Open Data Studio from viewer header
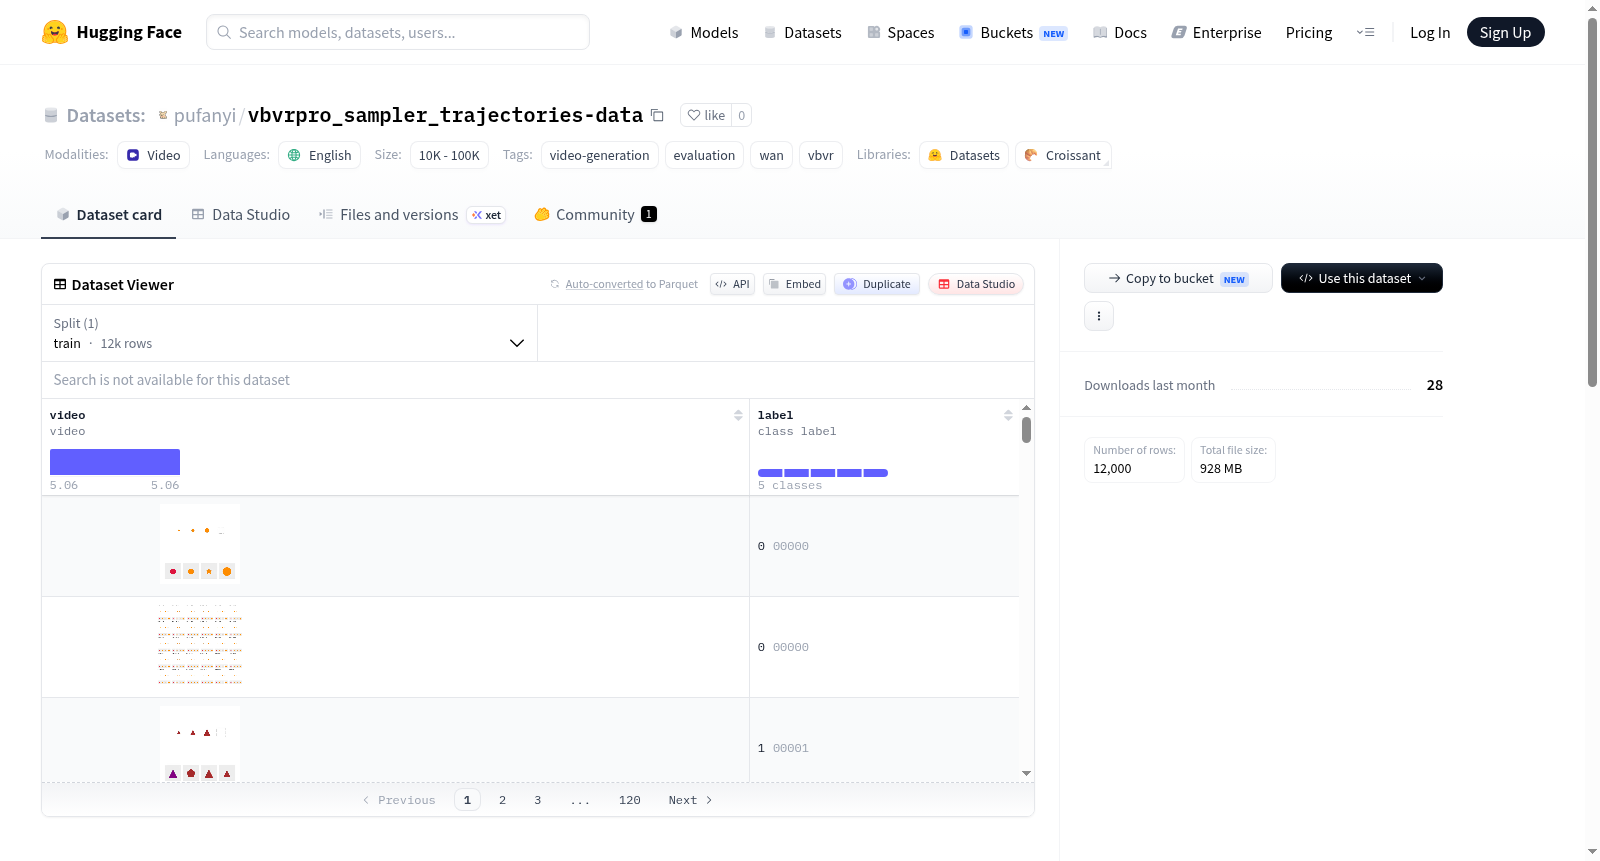Viewport: 1600px width, 861px height. click(x=976, y=284)
